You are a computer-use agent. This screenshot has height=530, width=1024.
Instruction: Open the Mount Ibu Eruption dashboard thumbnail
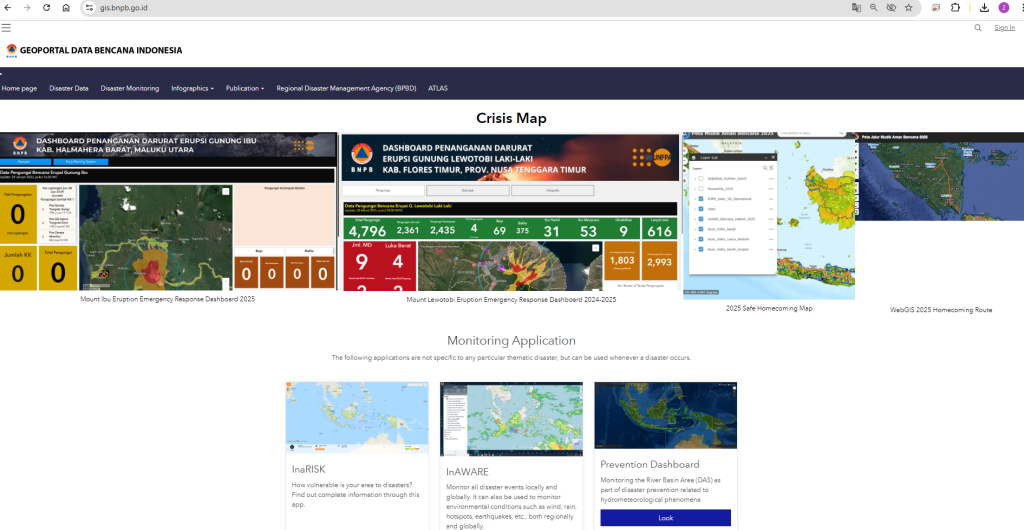[x=168, y=212]
